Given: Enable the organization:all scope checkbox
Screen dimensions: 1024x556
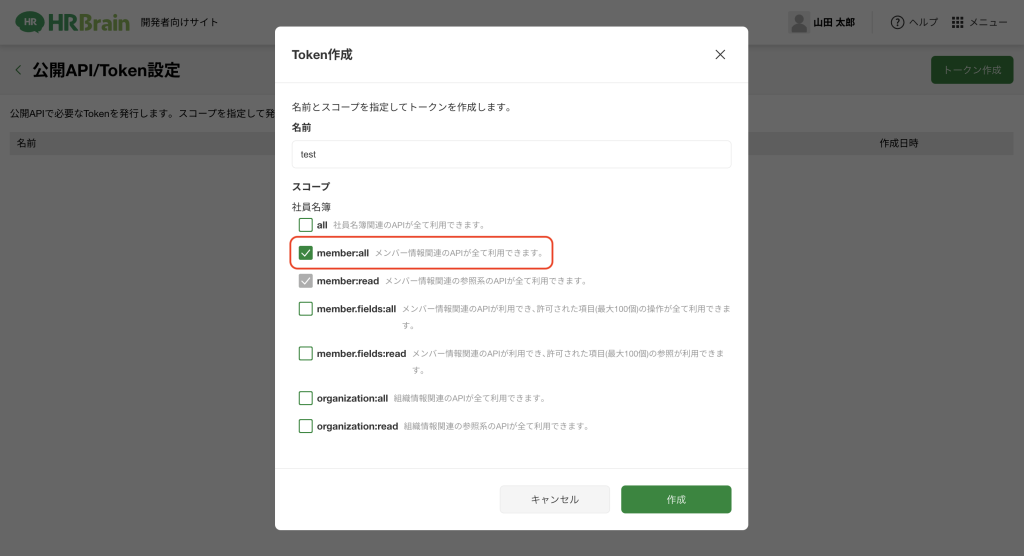Looking at the screenshot, I should click(306, 398).
